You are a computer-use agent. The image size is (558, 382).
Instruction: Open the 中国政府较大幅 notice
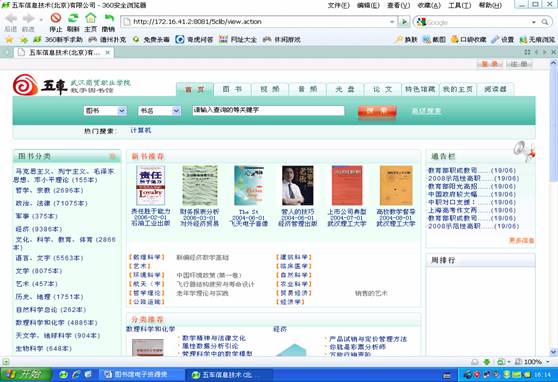point(472,194)
